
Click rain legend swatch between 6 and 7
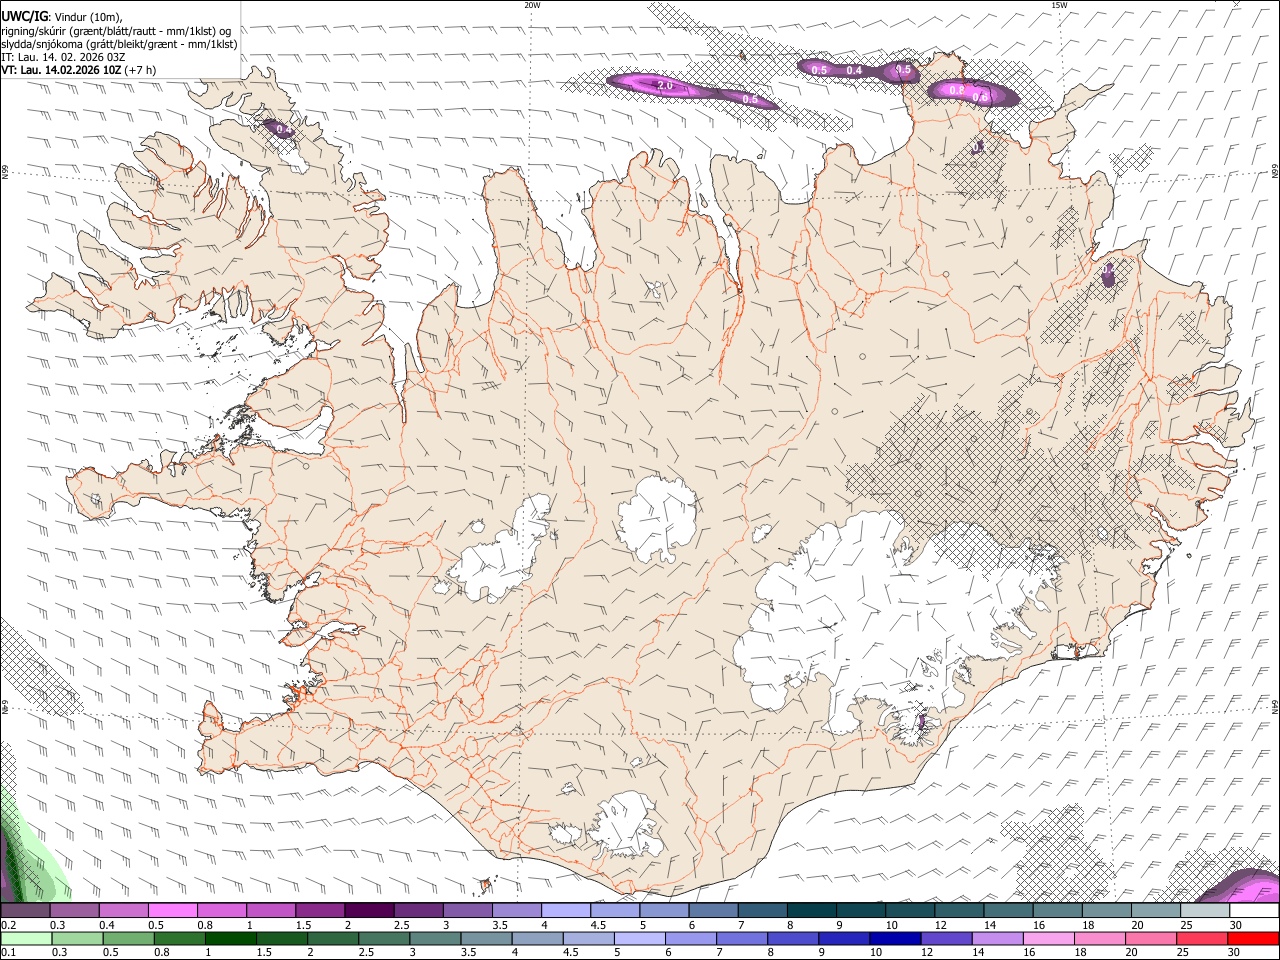[691, 938]
